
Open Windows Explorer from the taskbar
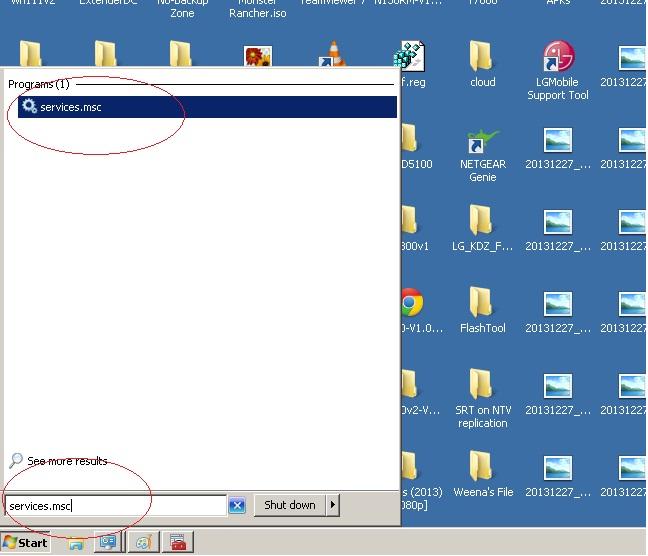(76, 543)
